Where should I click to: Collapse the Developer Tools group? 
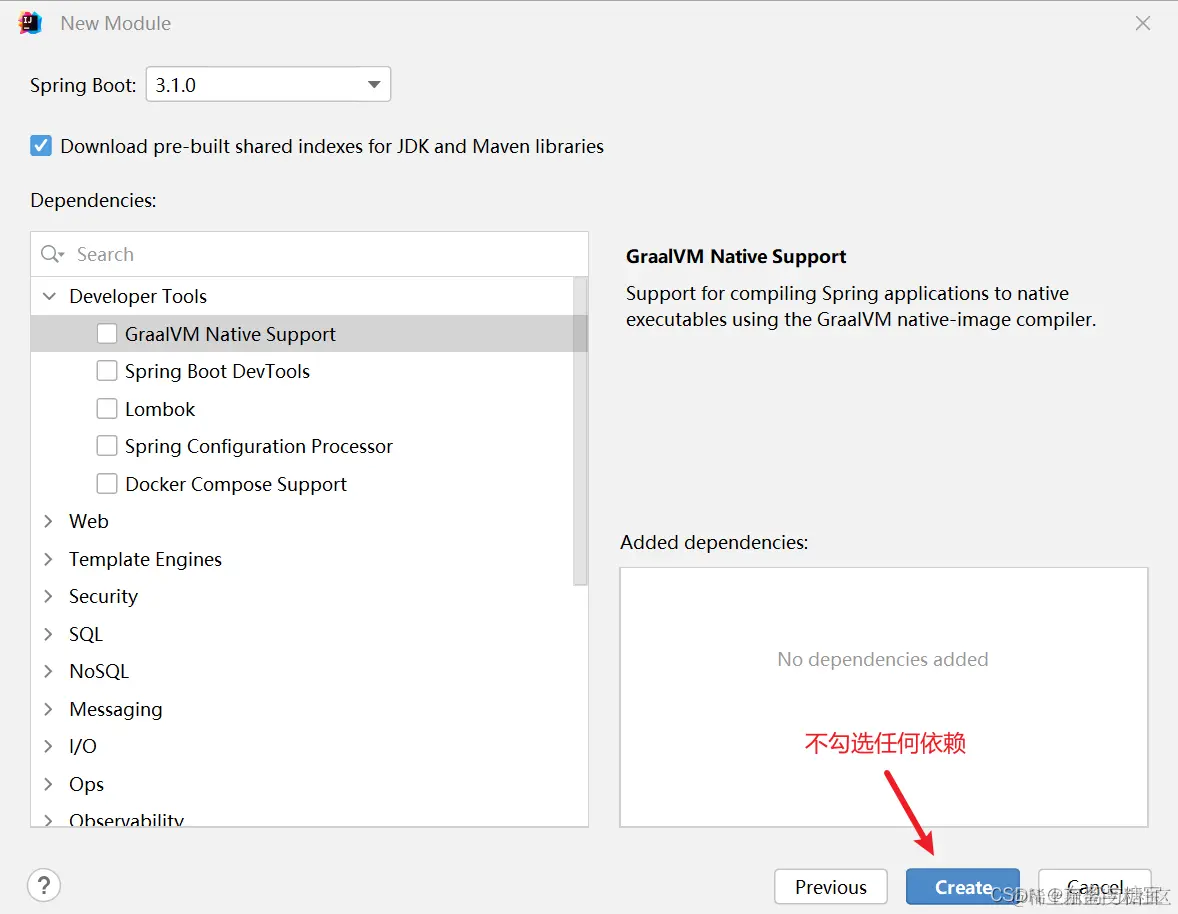[x=49, y=296]
